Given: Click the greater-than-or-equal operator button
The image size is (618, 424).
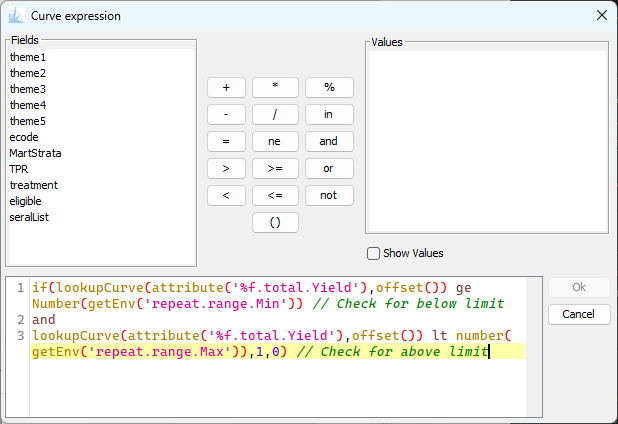Looking at the screenshot, I should coord(275,169).
